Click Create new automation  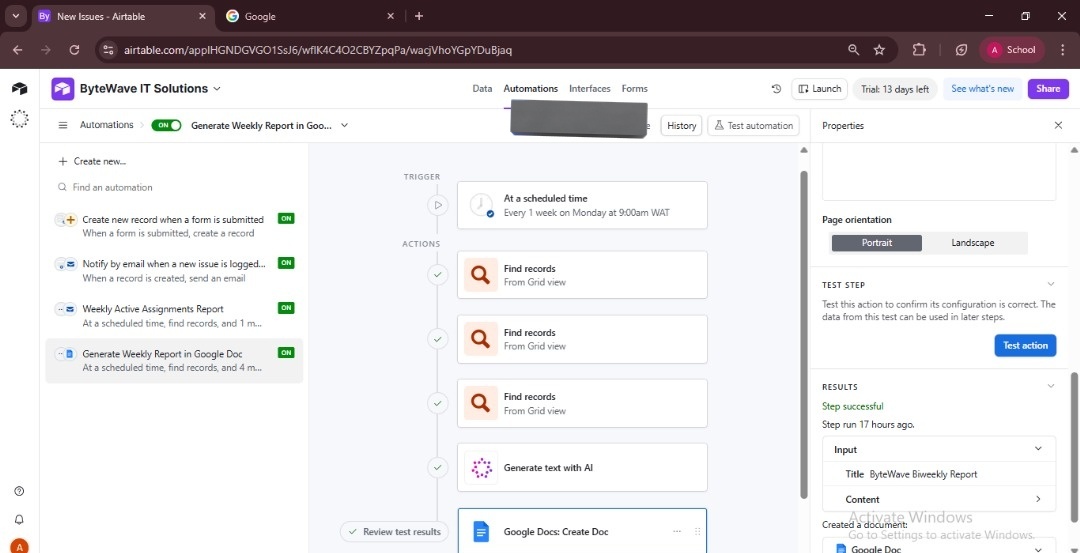pyautogui.click(x=92, y=161)
